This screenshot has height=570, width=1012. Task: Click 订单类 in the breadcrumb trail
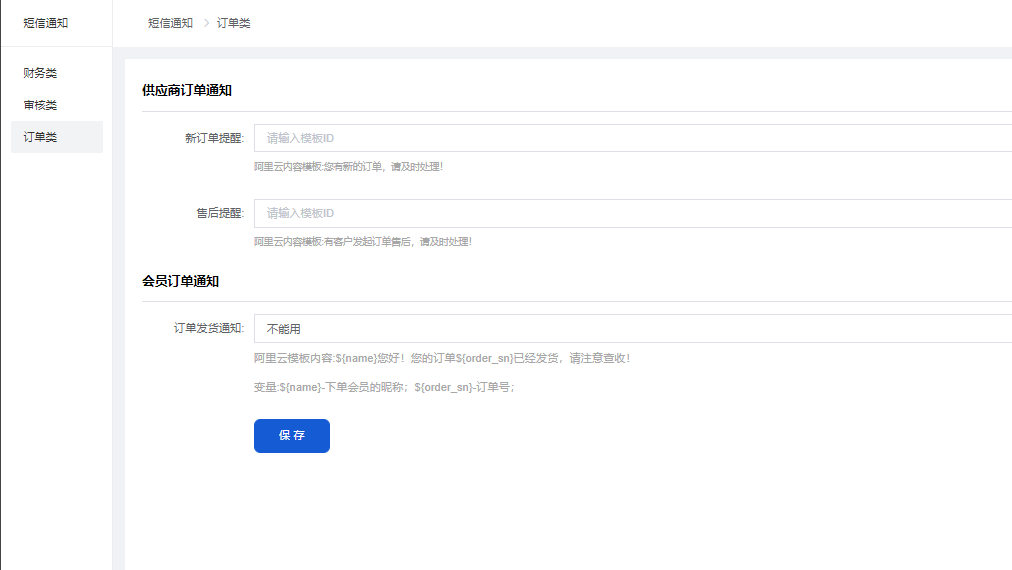pyautogui.click(x=233, y=23)
